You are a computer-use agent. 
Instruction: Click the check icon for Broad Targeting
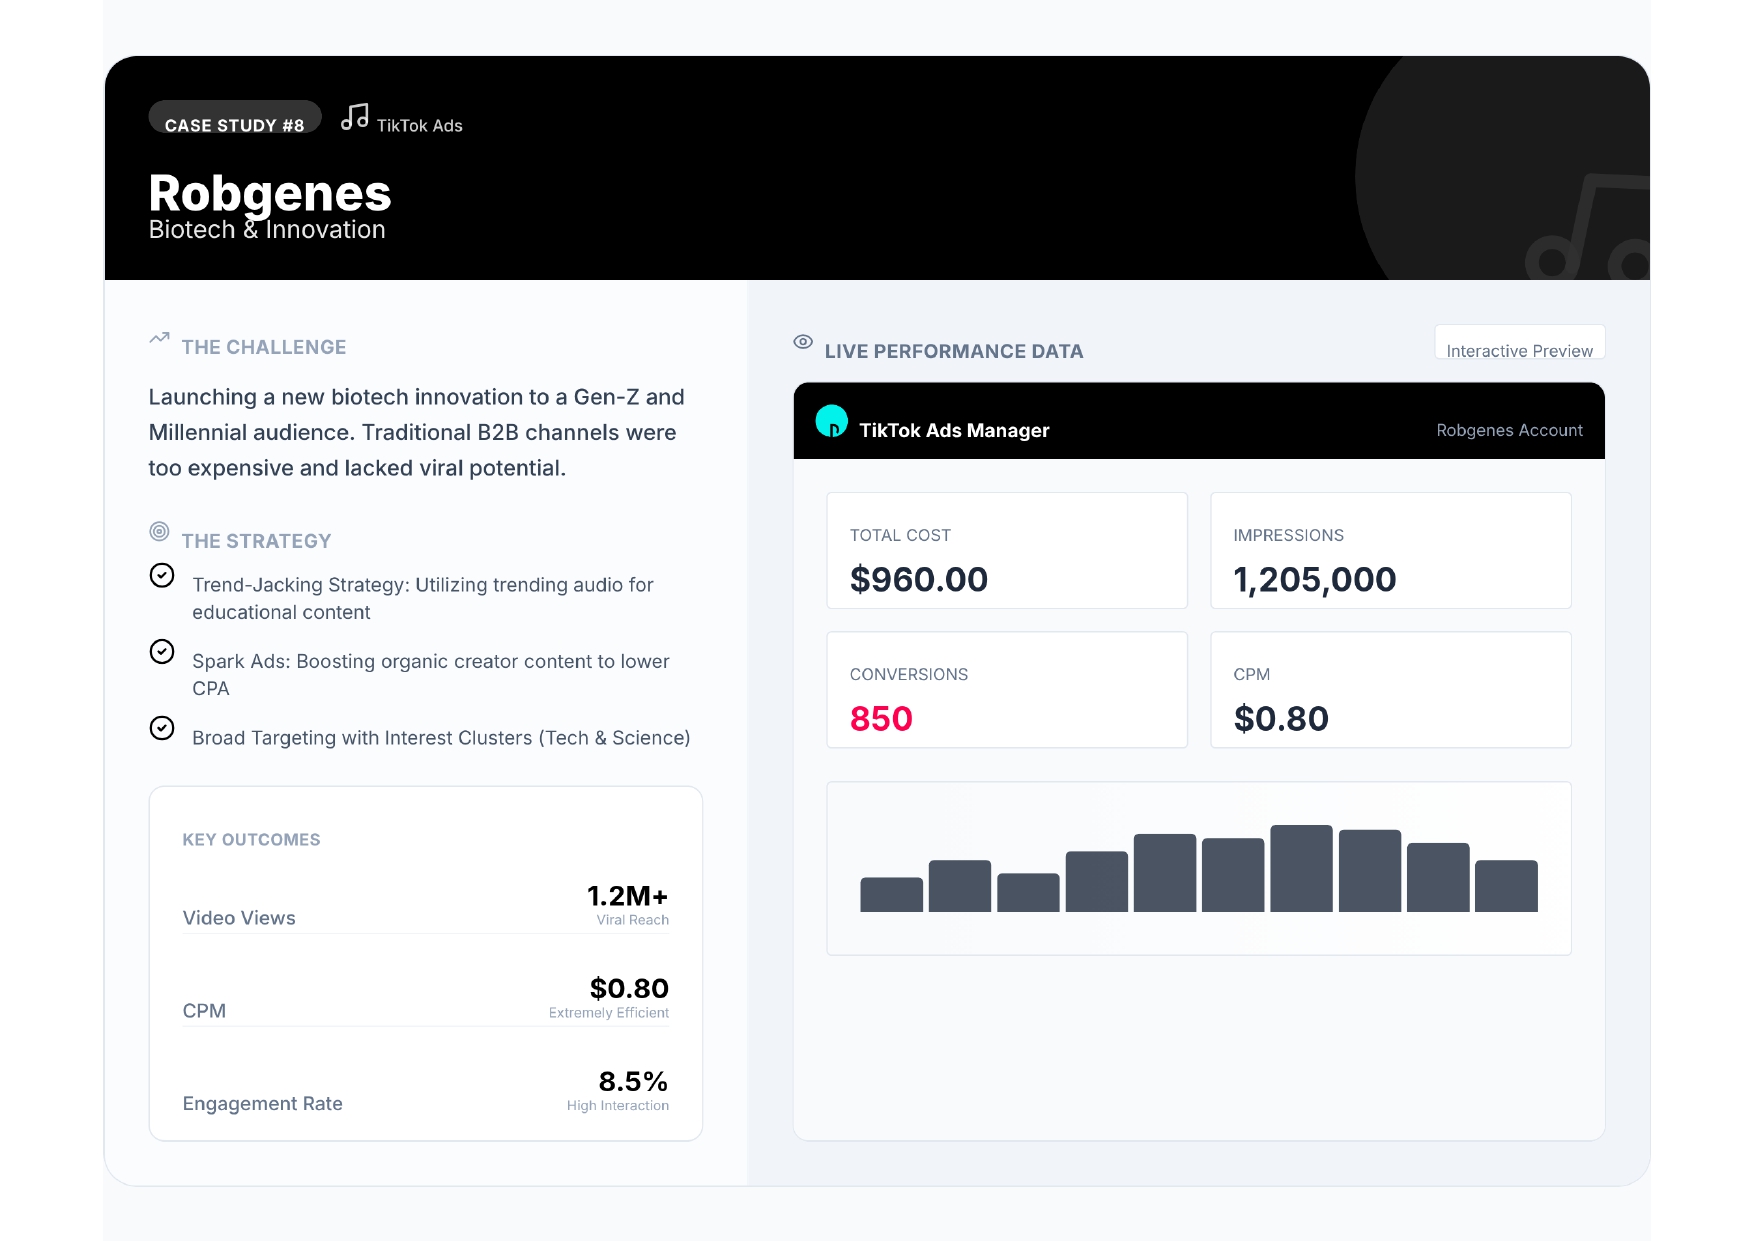click(162, 728)
